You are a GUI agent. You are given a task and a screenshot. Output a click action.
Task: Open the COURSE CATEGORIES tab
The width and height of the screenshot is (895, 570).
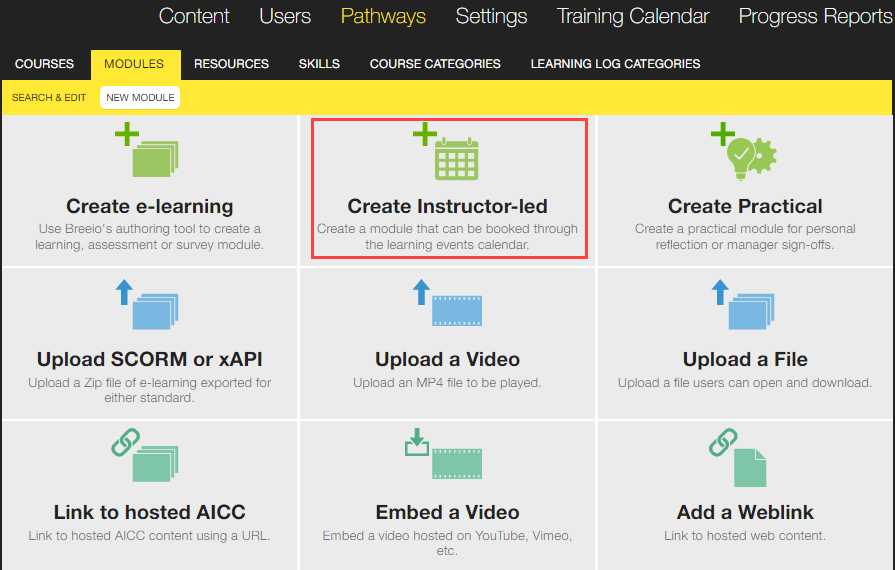pyautogui.click(x=435, y=64)
